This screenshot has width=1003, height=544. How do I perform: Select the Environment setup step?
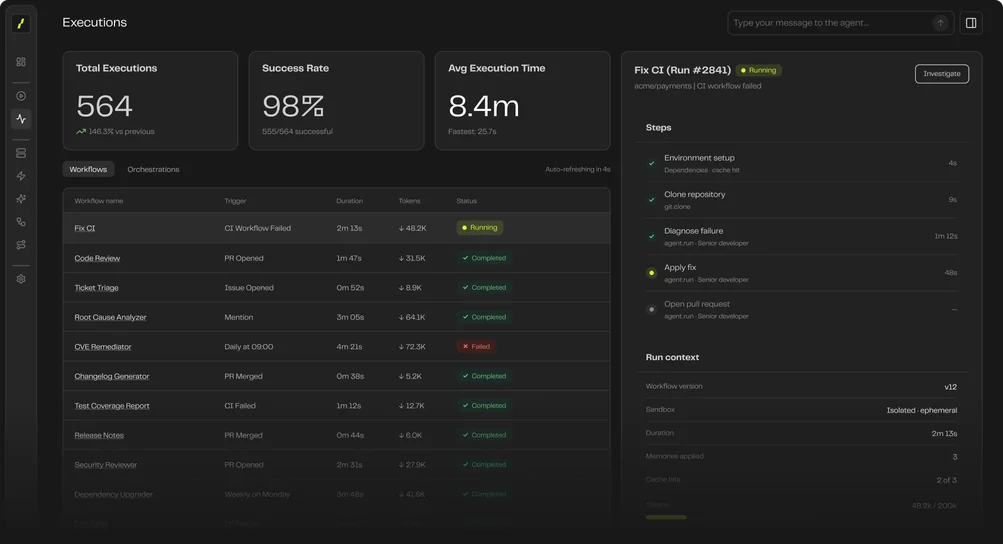pos(802,163)
